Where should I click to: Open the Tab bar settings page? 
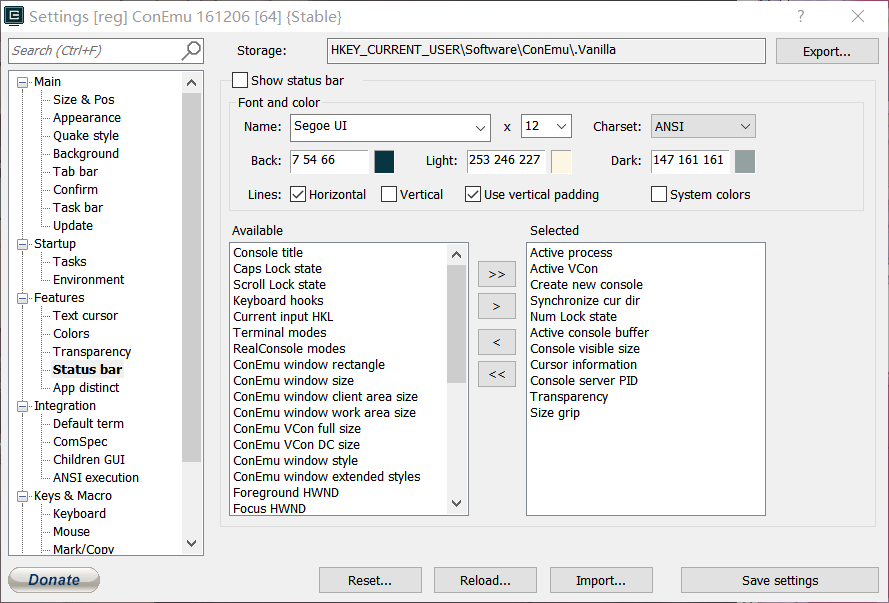click(x=75, y=172)
